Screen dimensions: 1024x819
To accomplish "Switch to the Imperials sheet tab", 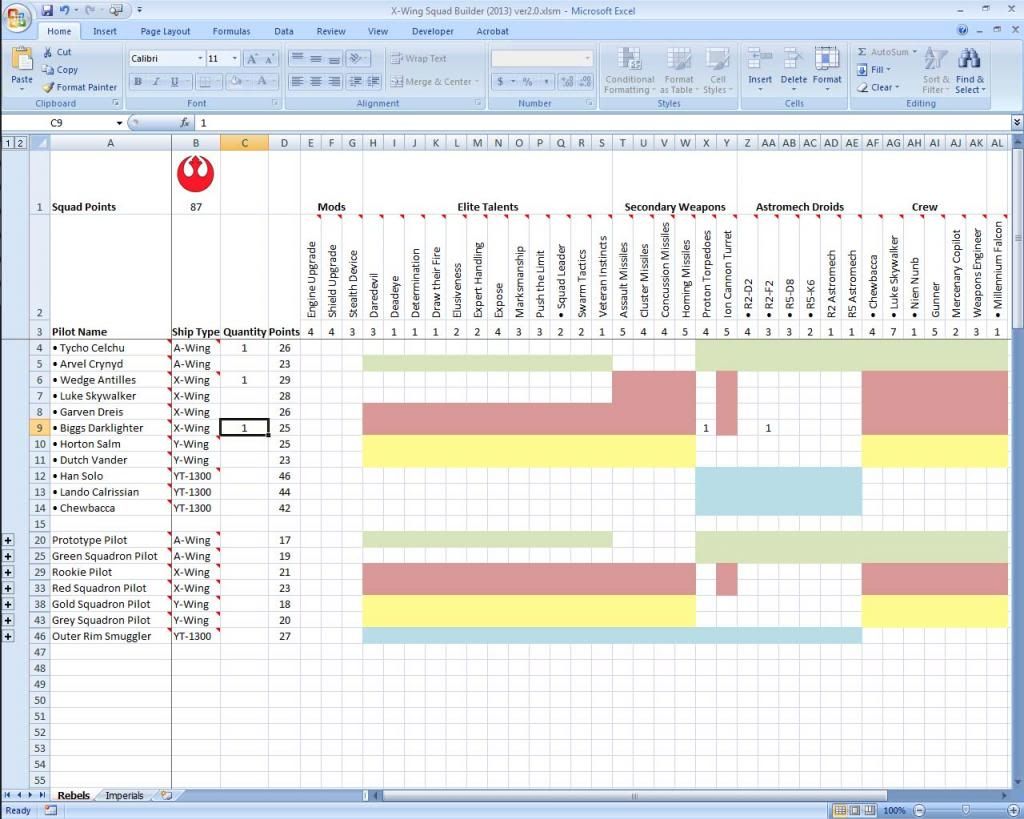I will (x=125, y=796).
